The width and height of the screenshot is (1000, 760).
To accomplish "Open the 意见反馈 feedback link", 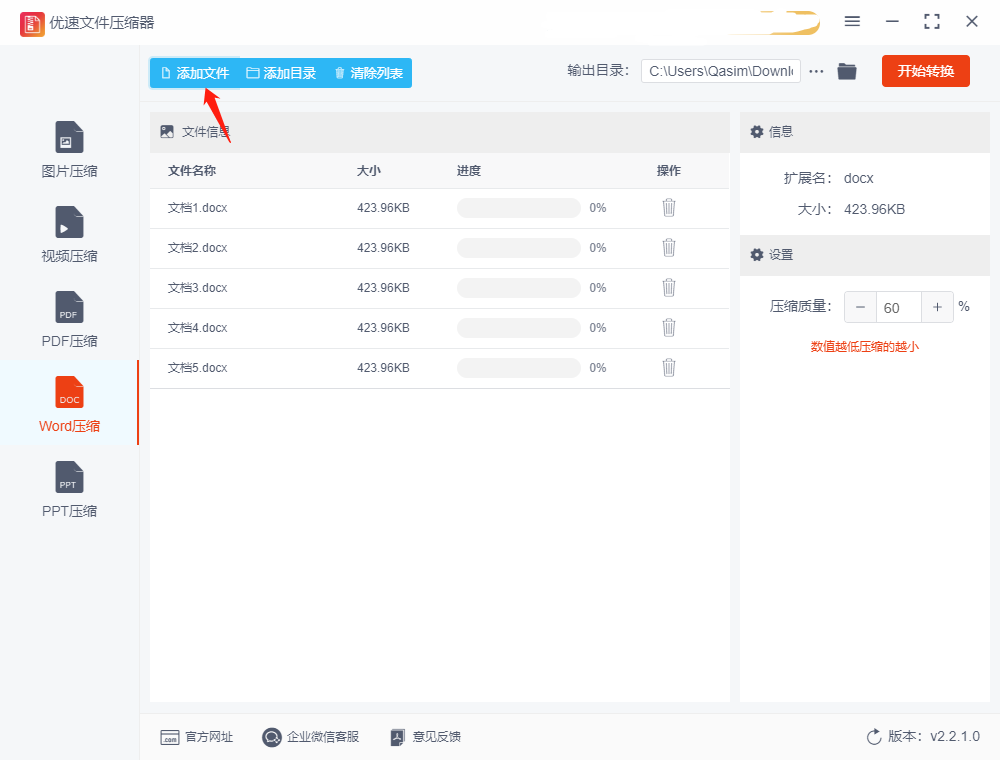I will 425,737.
